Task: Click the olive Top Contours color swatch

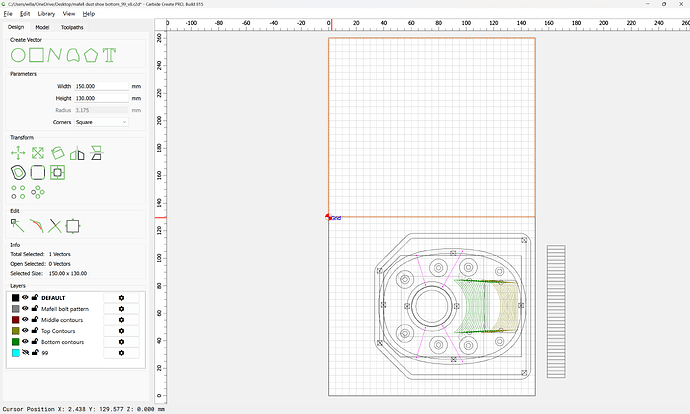Action: pyautogui.click(x=15, y=331)
